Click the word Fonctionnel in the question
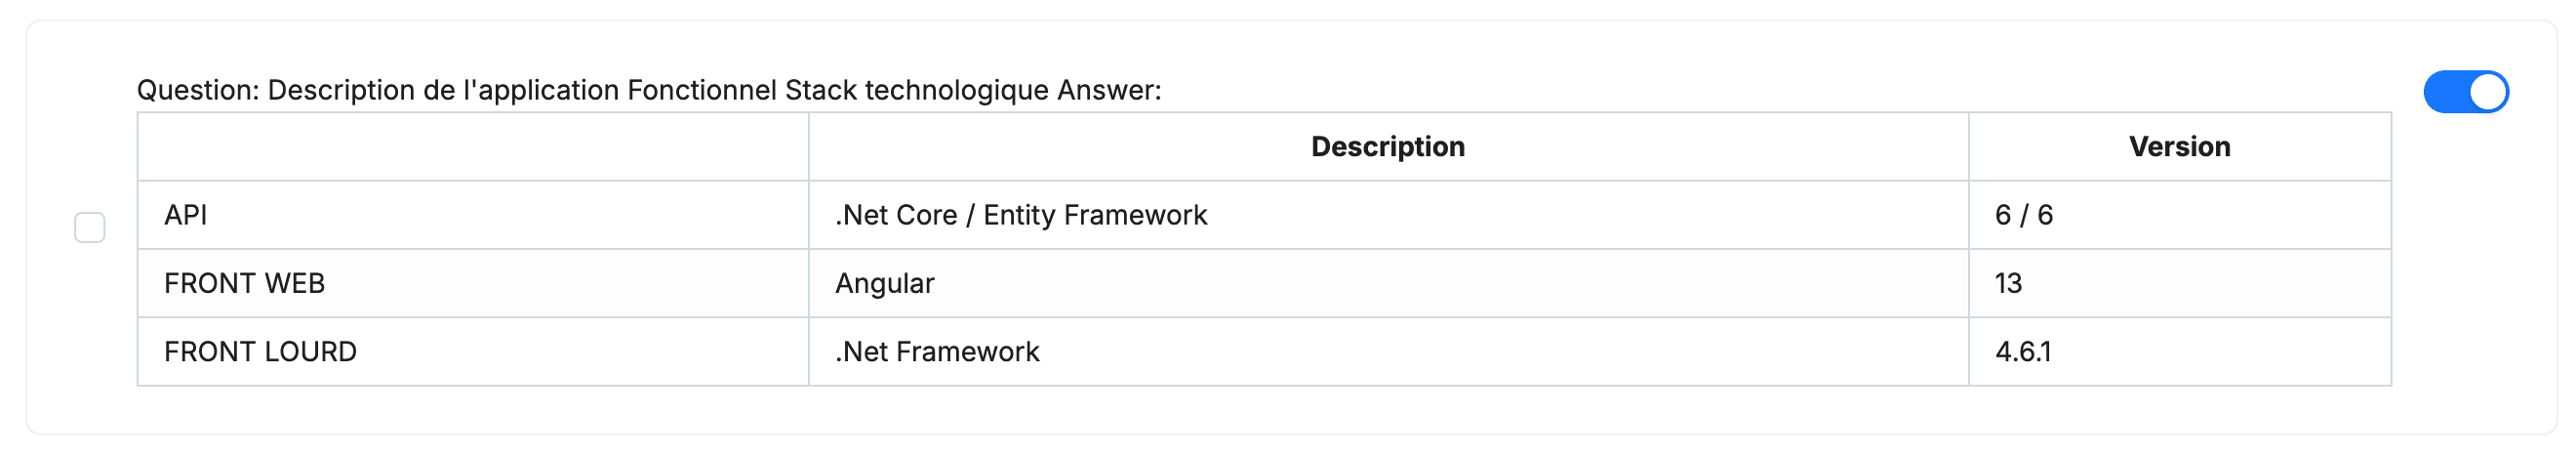Image resolution: width=2576 pixels, height=455 pixels. pyautogui.click(x=702, y=90)
